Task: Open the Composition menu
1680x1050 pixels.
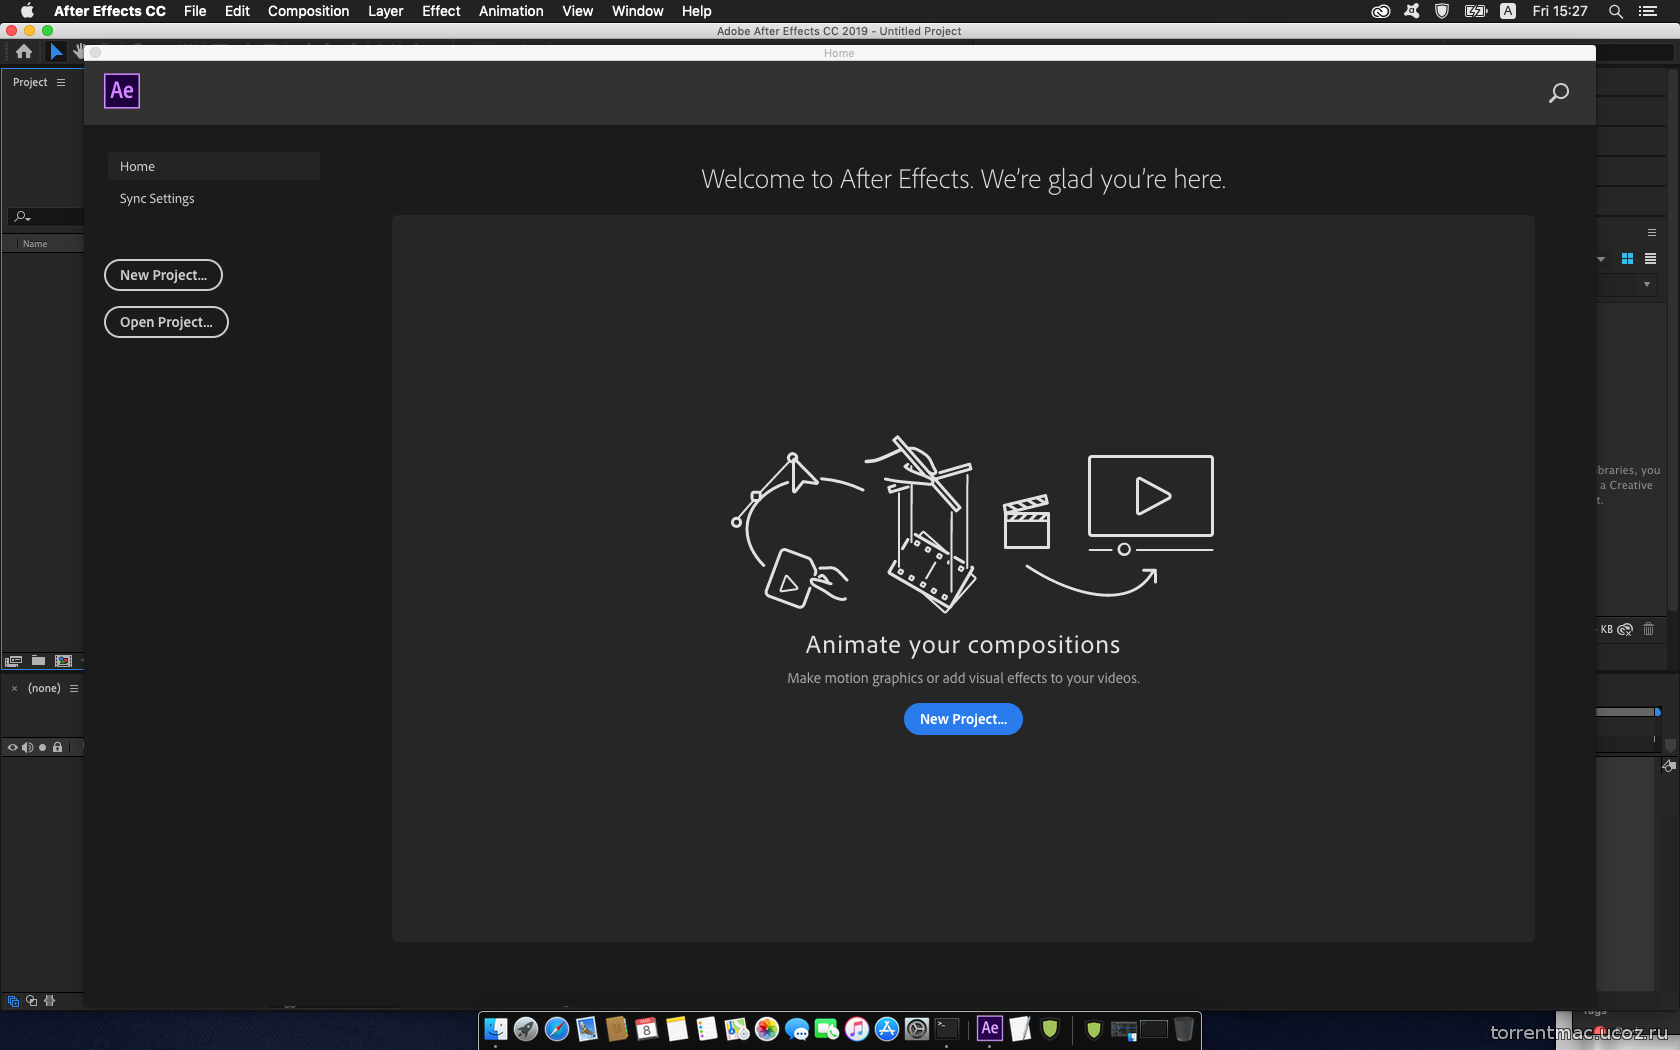Action: tap(308, 11)
